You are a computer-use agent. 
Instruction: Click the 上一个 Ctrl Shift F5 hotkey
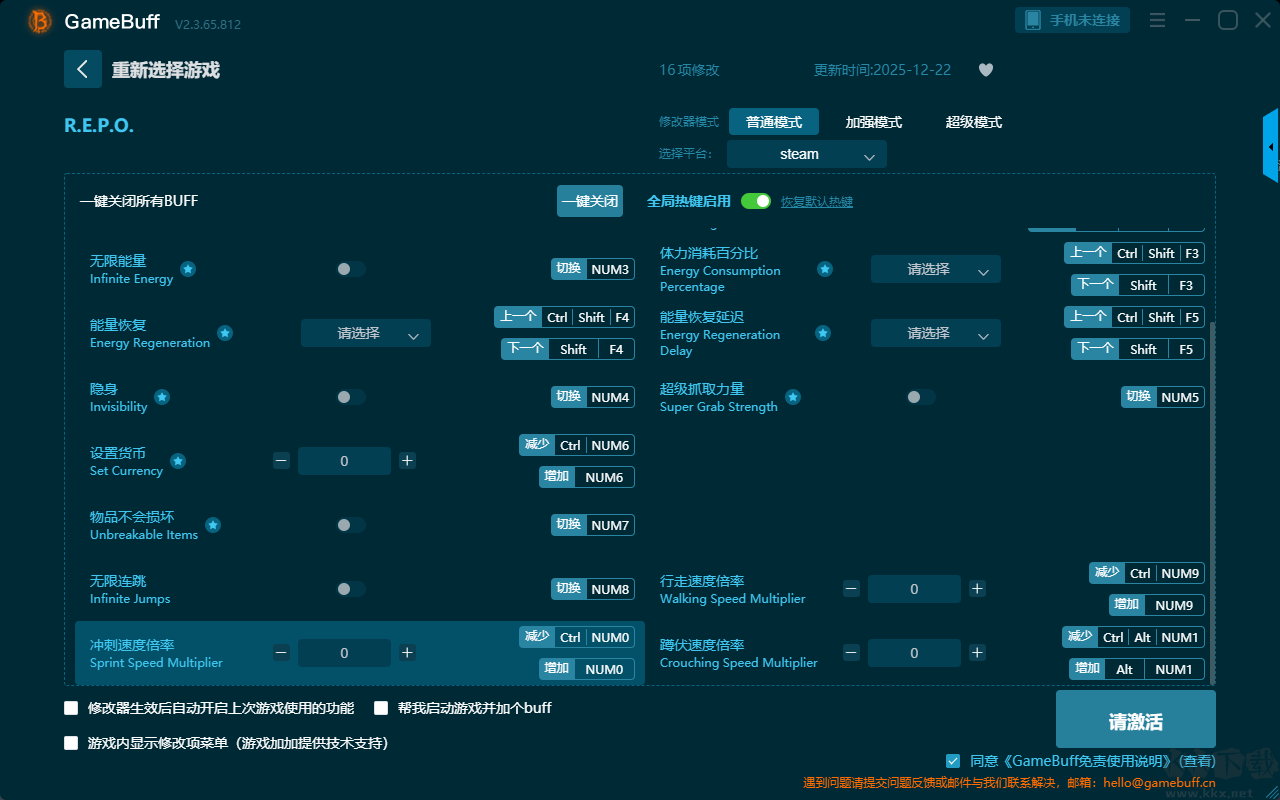click(1134, 317)
